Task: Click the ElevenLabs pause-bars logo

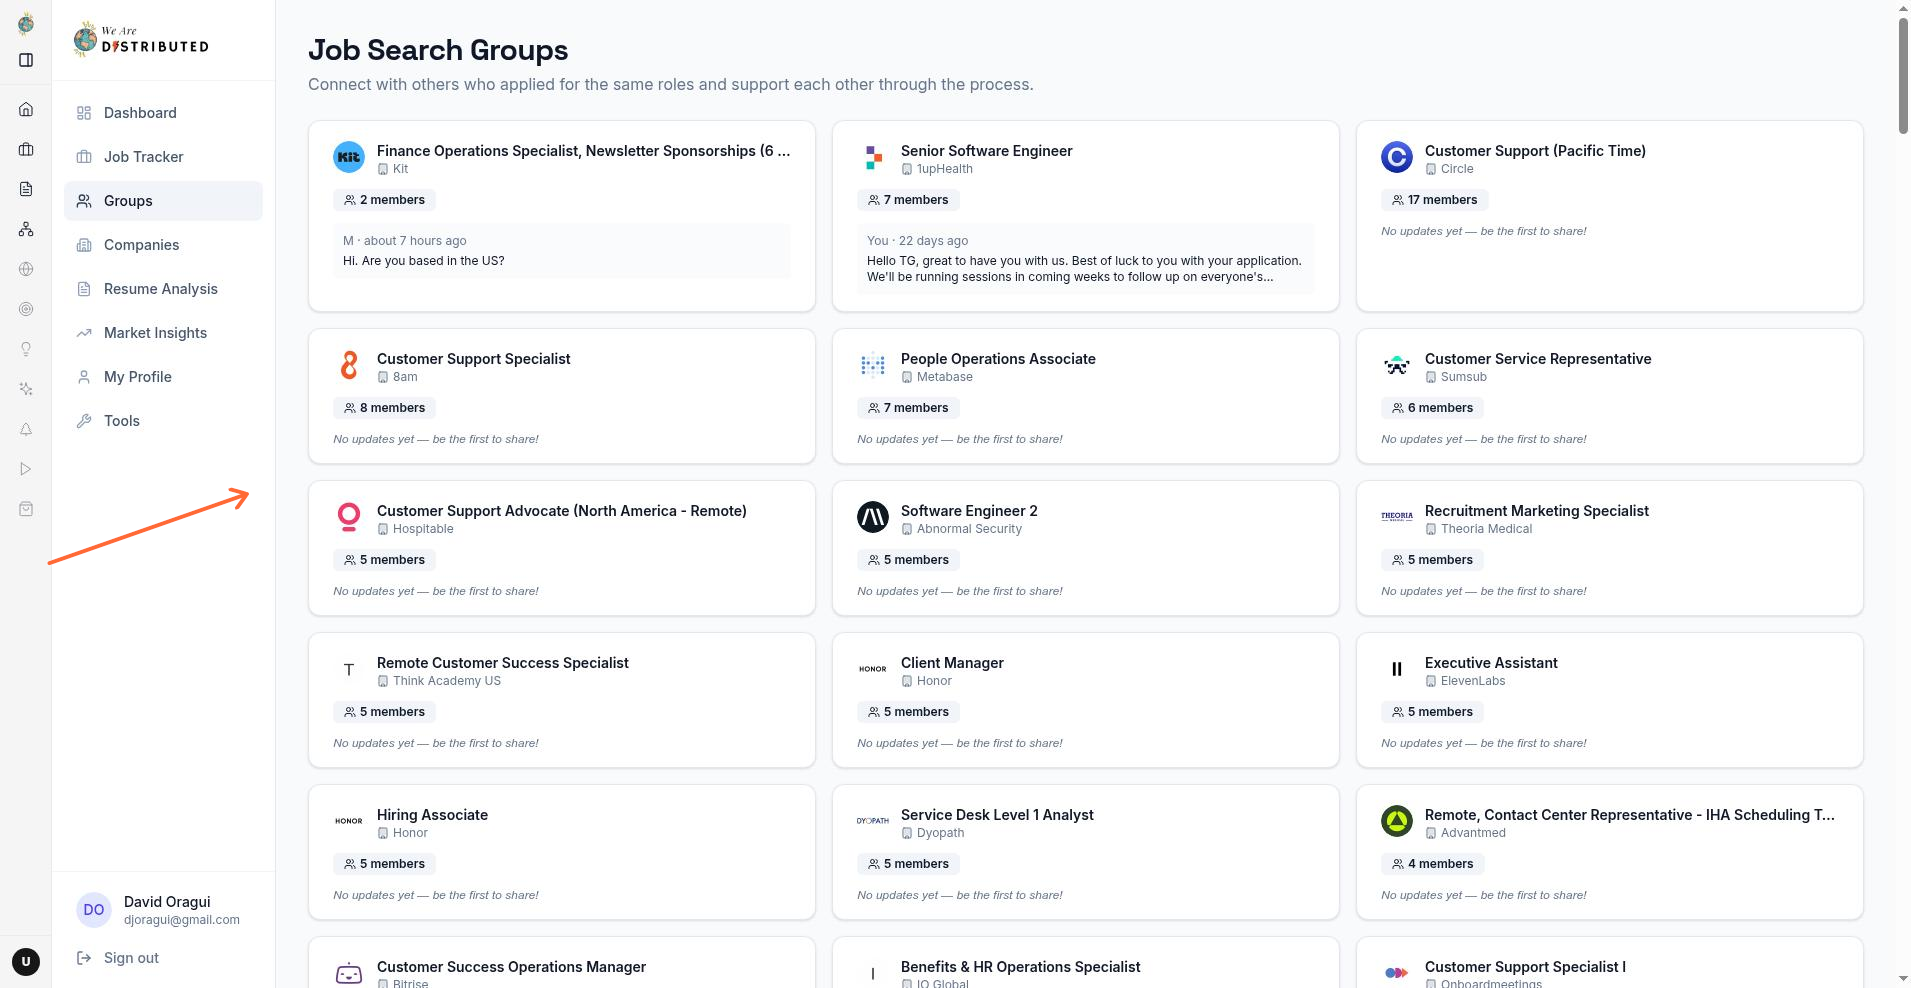Action: point(1397,669)
